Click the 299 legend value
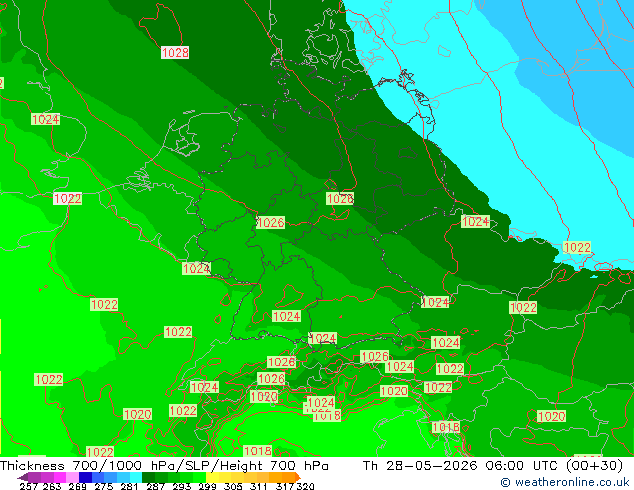The height and width of the screenshot is (490, 634). point(207,486)
